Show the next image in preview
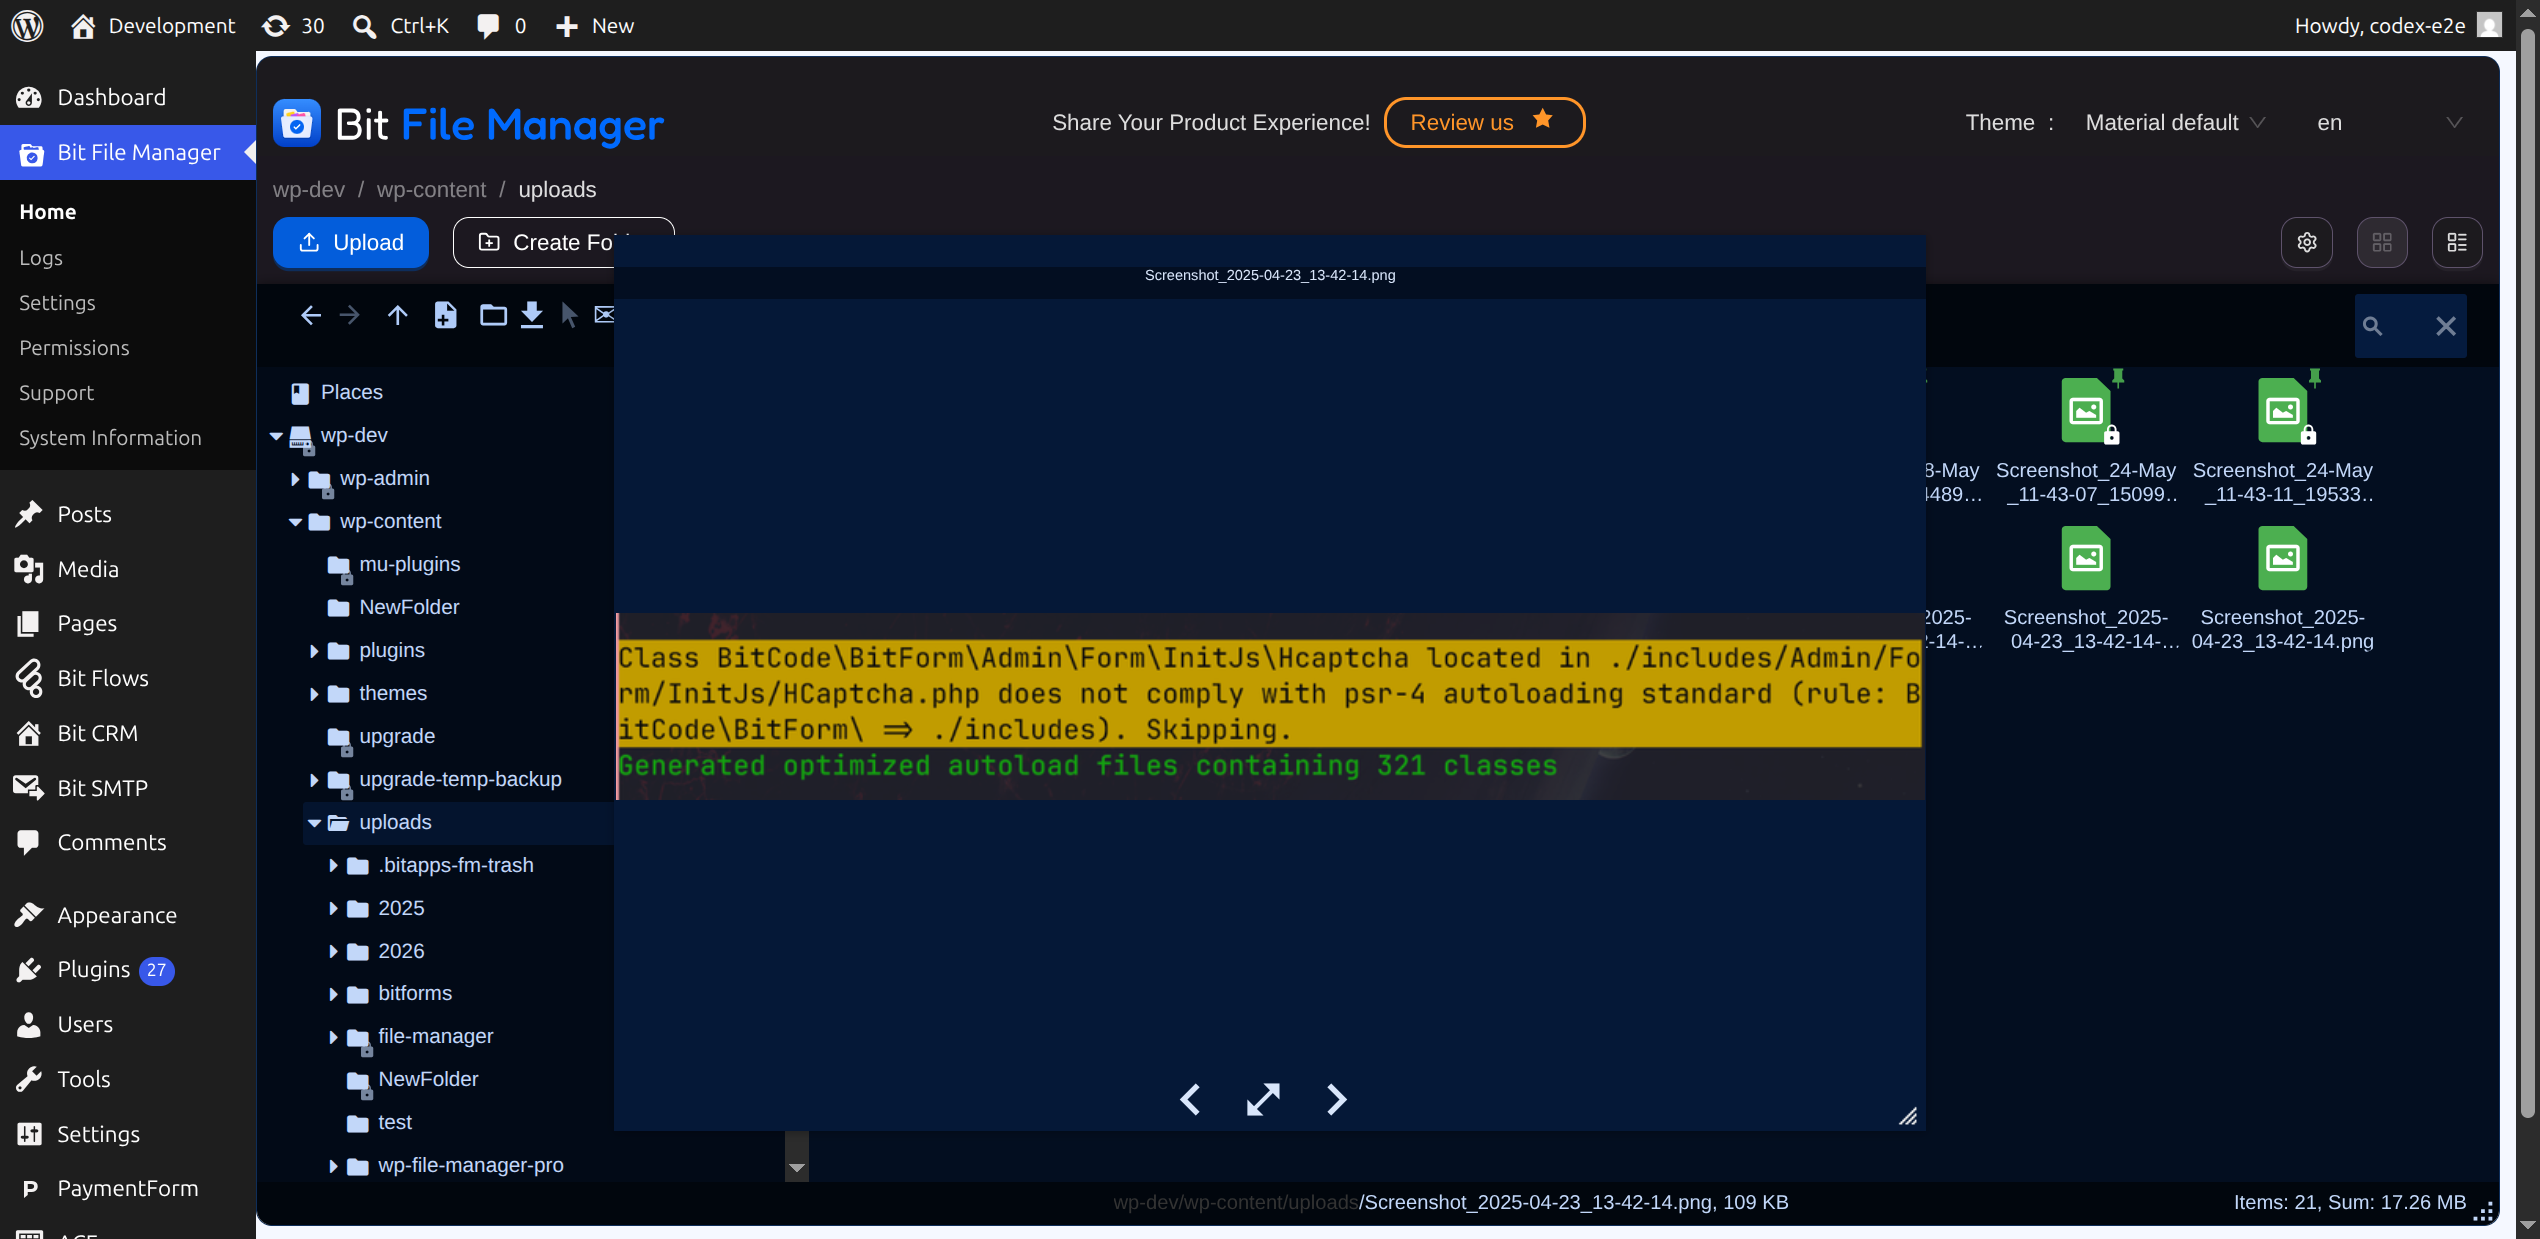This screenshot has height=1239, width=2540. tap(1336, 1100)
